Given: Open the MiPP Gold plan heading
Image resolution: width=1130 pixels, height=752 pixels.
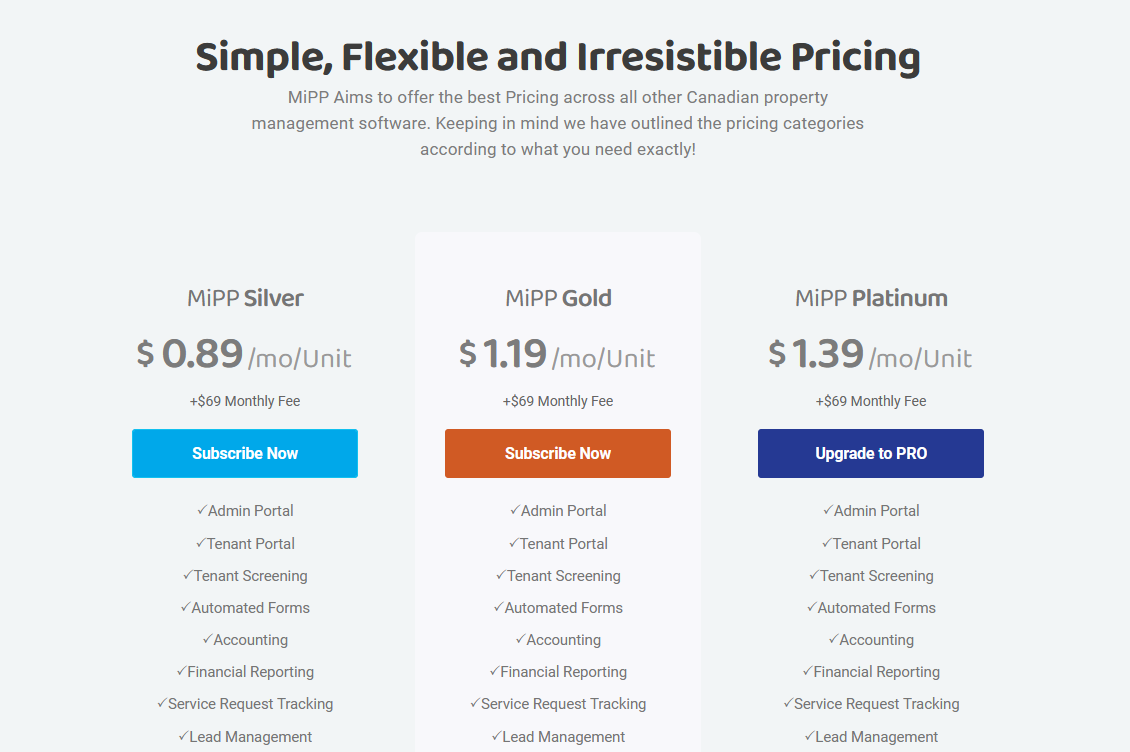Looking at the screenshot, I should tap(557, 297).
